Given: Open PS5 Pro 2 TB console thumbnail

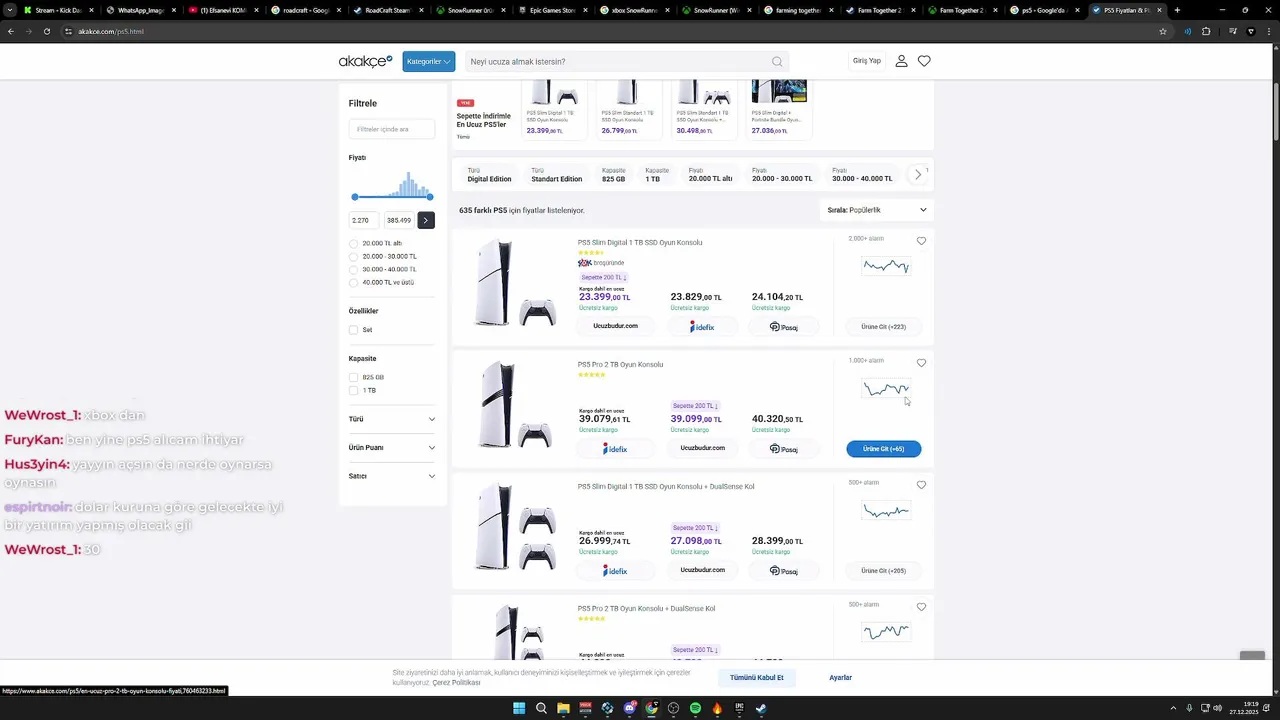Looking at the screenshot, I should tap(514, 405).
